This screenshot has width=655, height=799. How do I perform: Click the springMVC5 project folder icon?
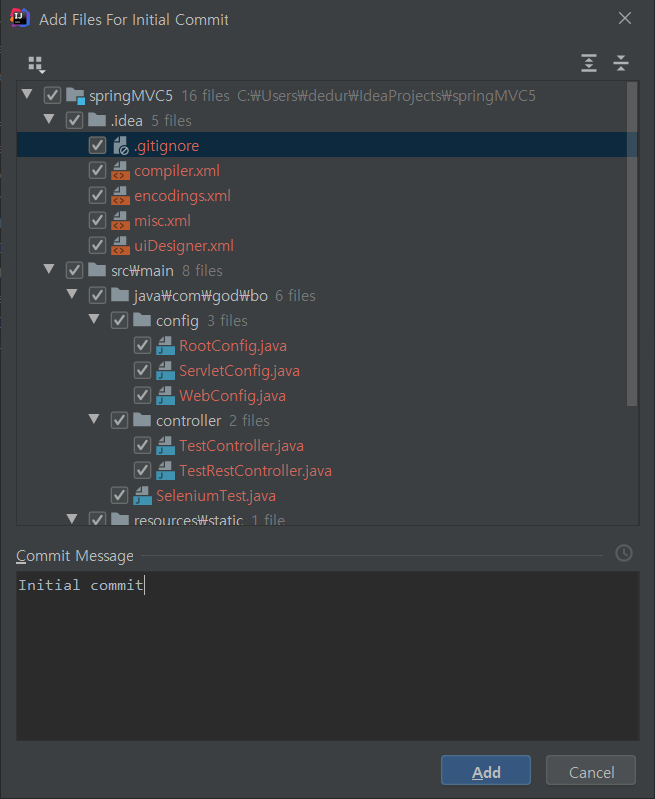tap(75, 96)
